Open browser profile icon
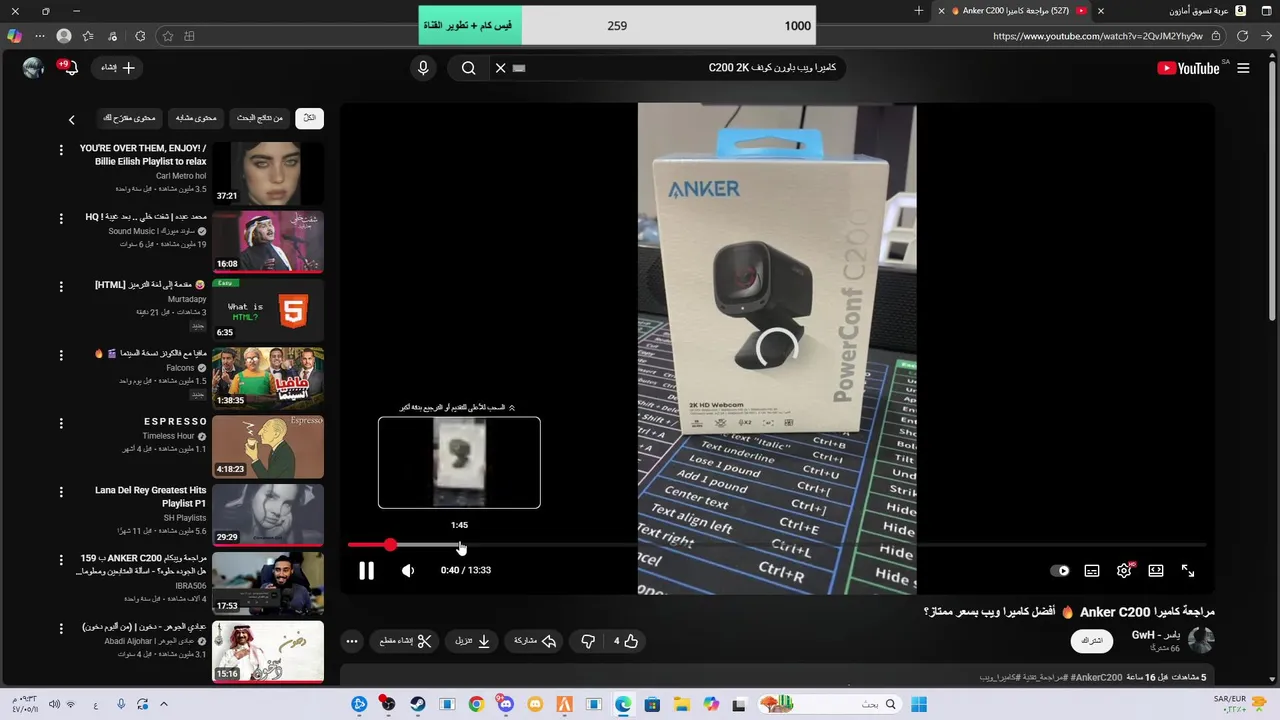Image resolution: width=1280 pixels, height=720 pixels. tap(64, 36)
